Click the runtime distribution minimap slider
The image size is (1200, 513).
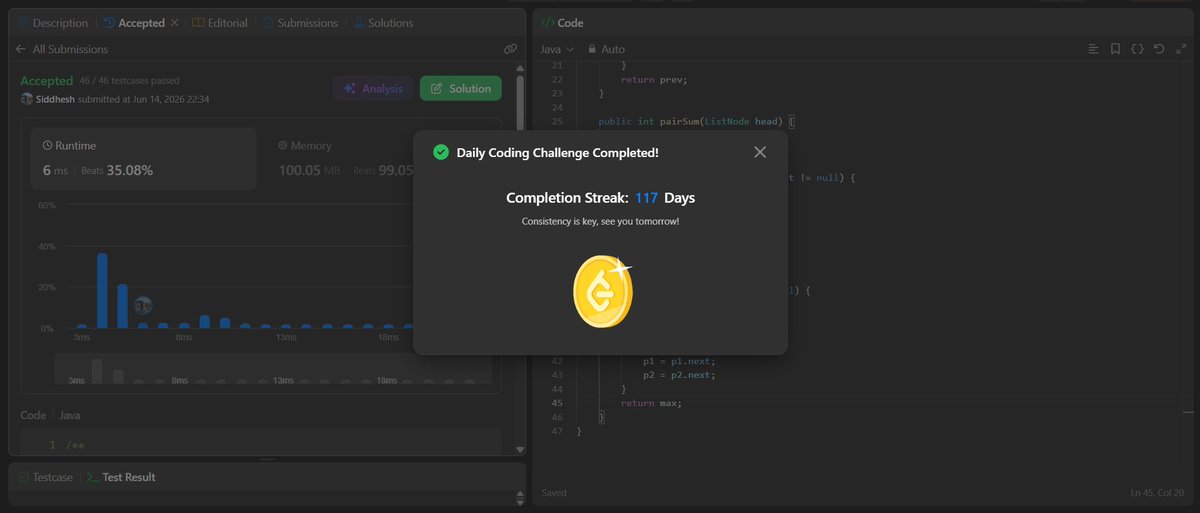click(273, 369)
